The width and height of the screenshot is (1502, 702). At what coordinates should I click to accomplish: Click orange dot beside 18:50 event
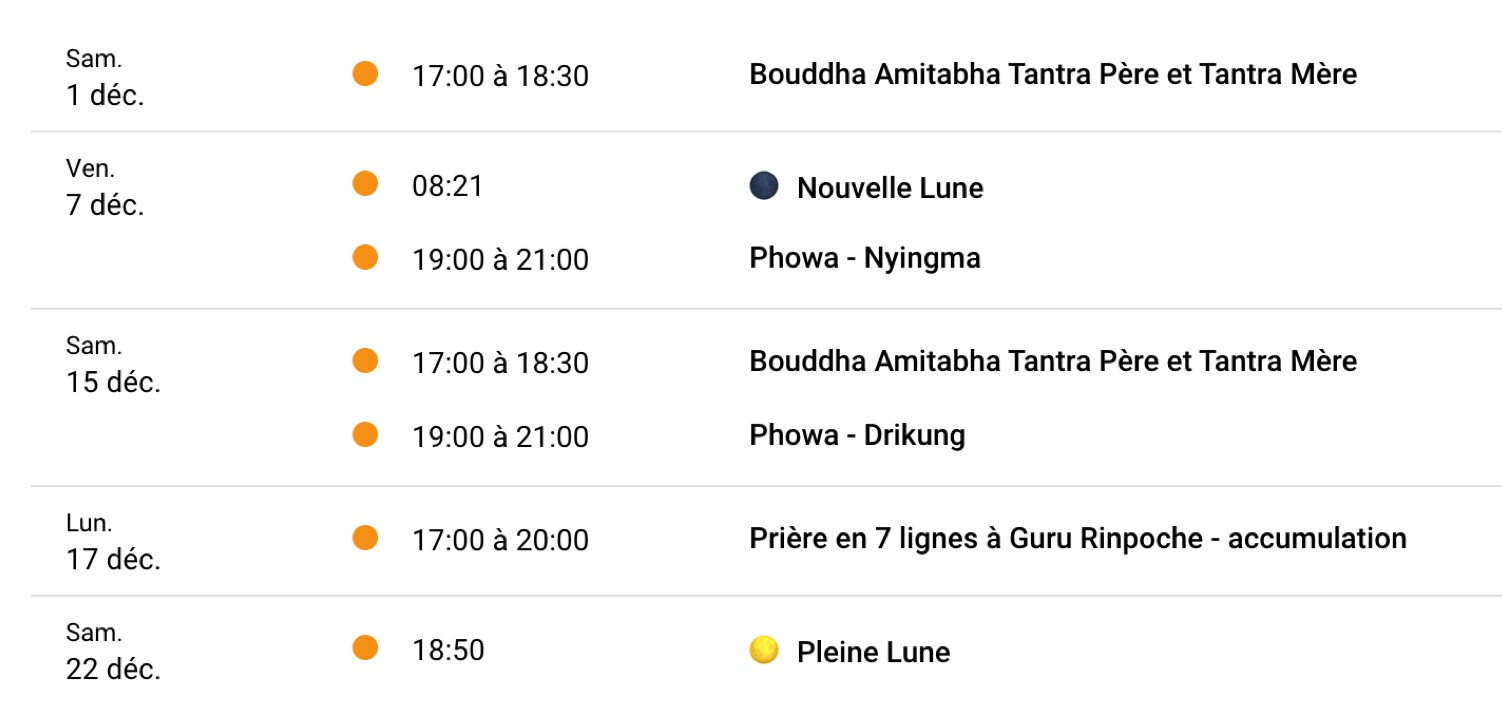point(366,648)
